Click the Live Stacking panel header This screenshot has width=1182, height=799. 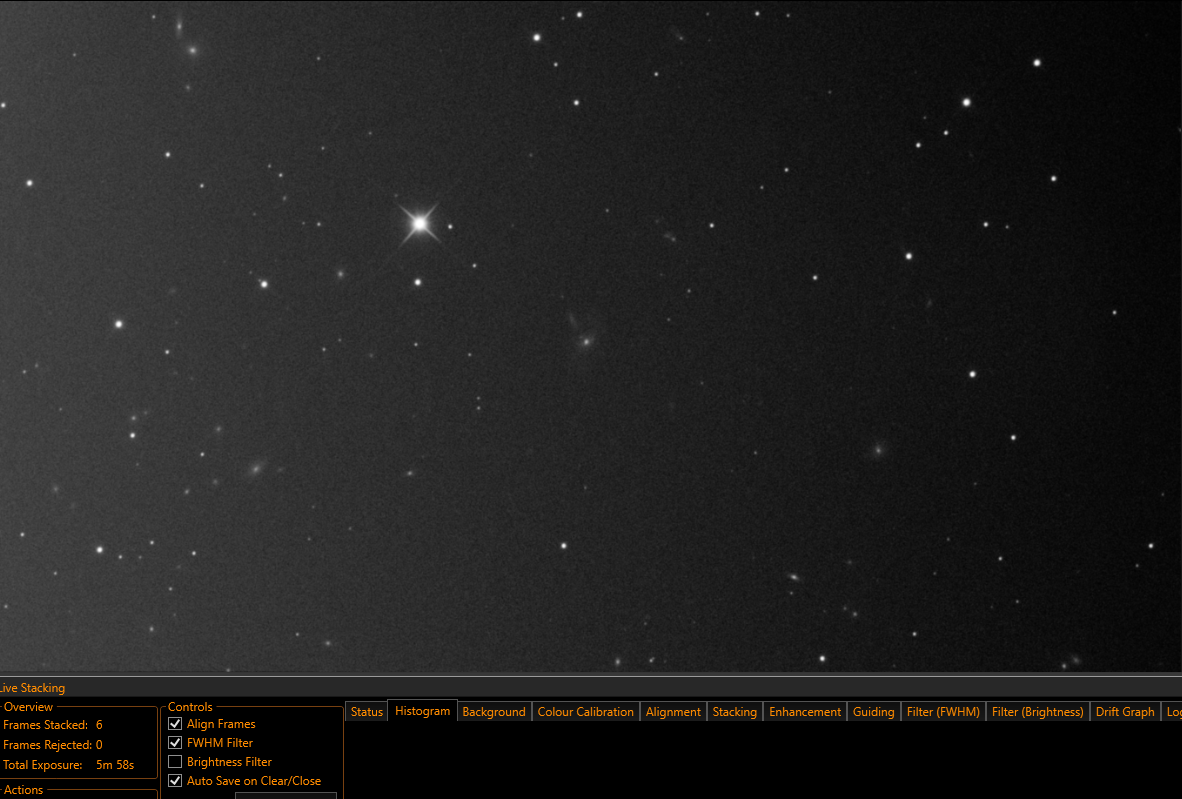coord(32,687)
